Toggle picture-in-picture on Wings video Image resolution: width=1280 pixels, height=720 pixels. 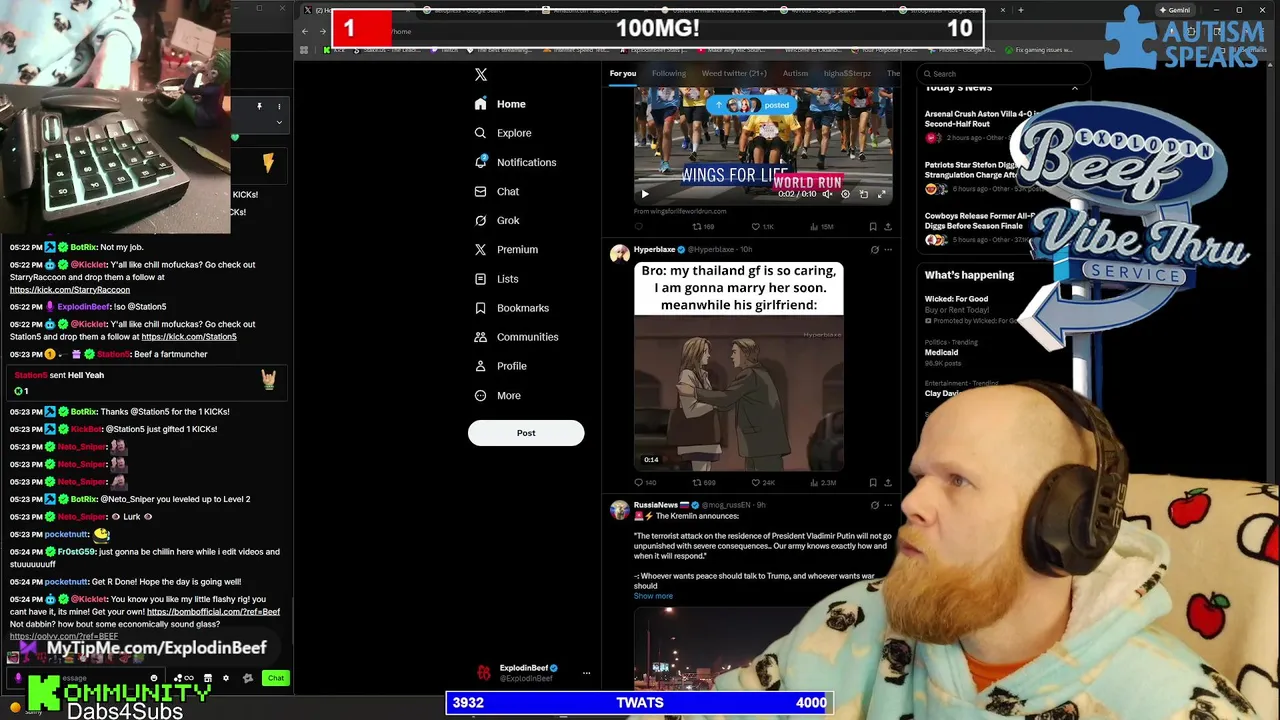(864, 194)
